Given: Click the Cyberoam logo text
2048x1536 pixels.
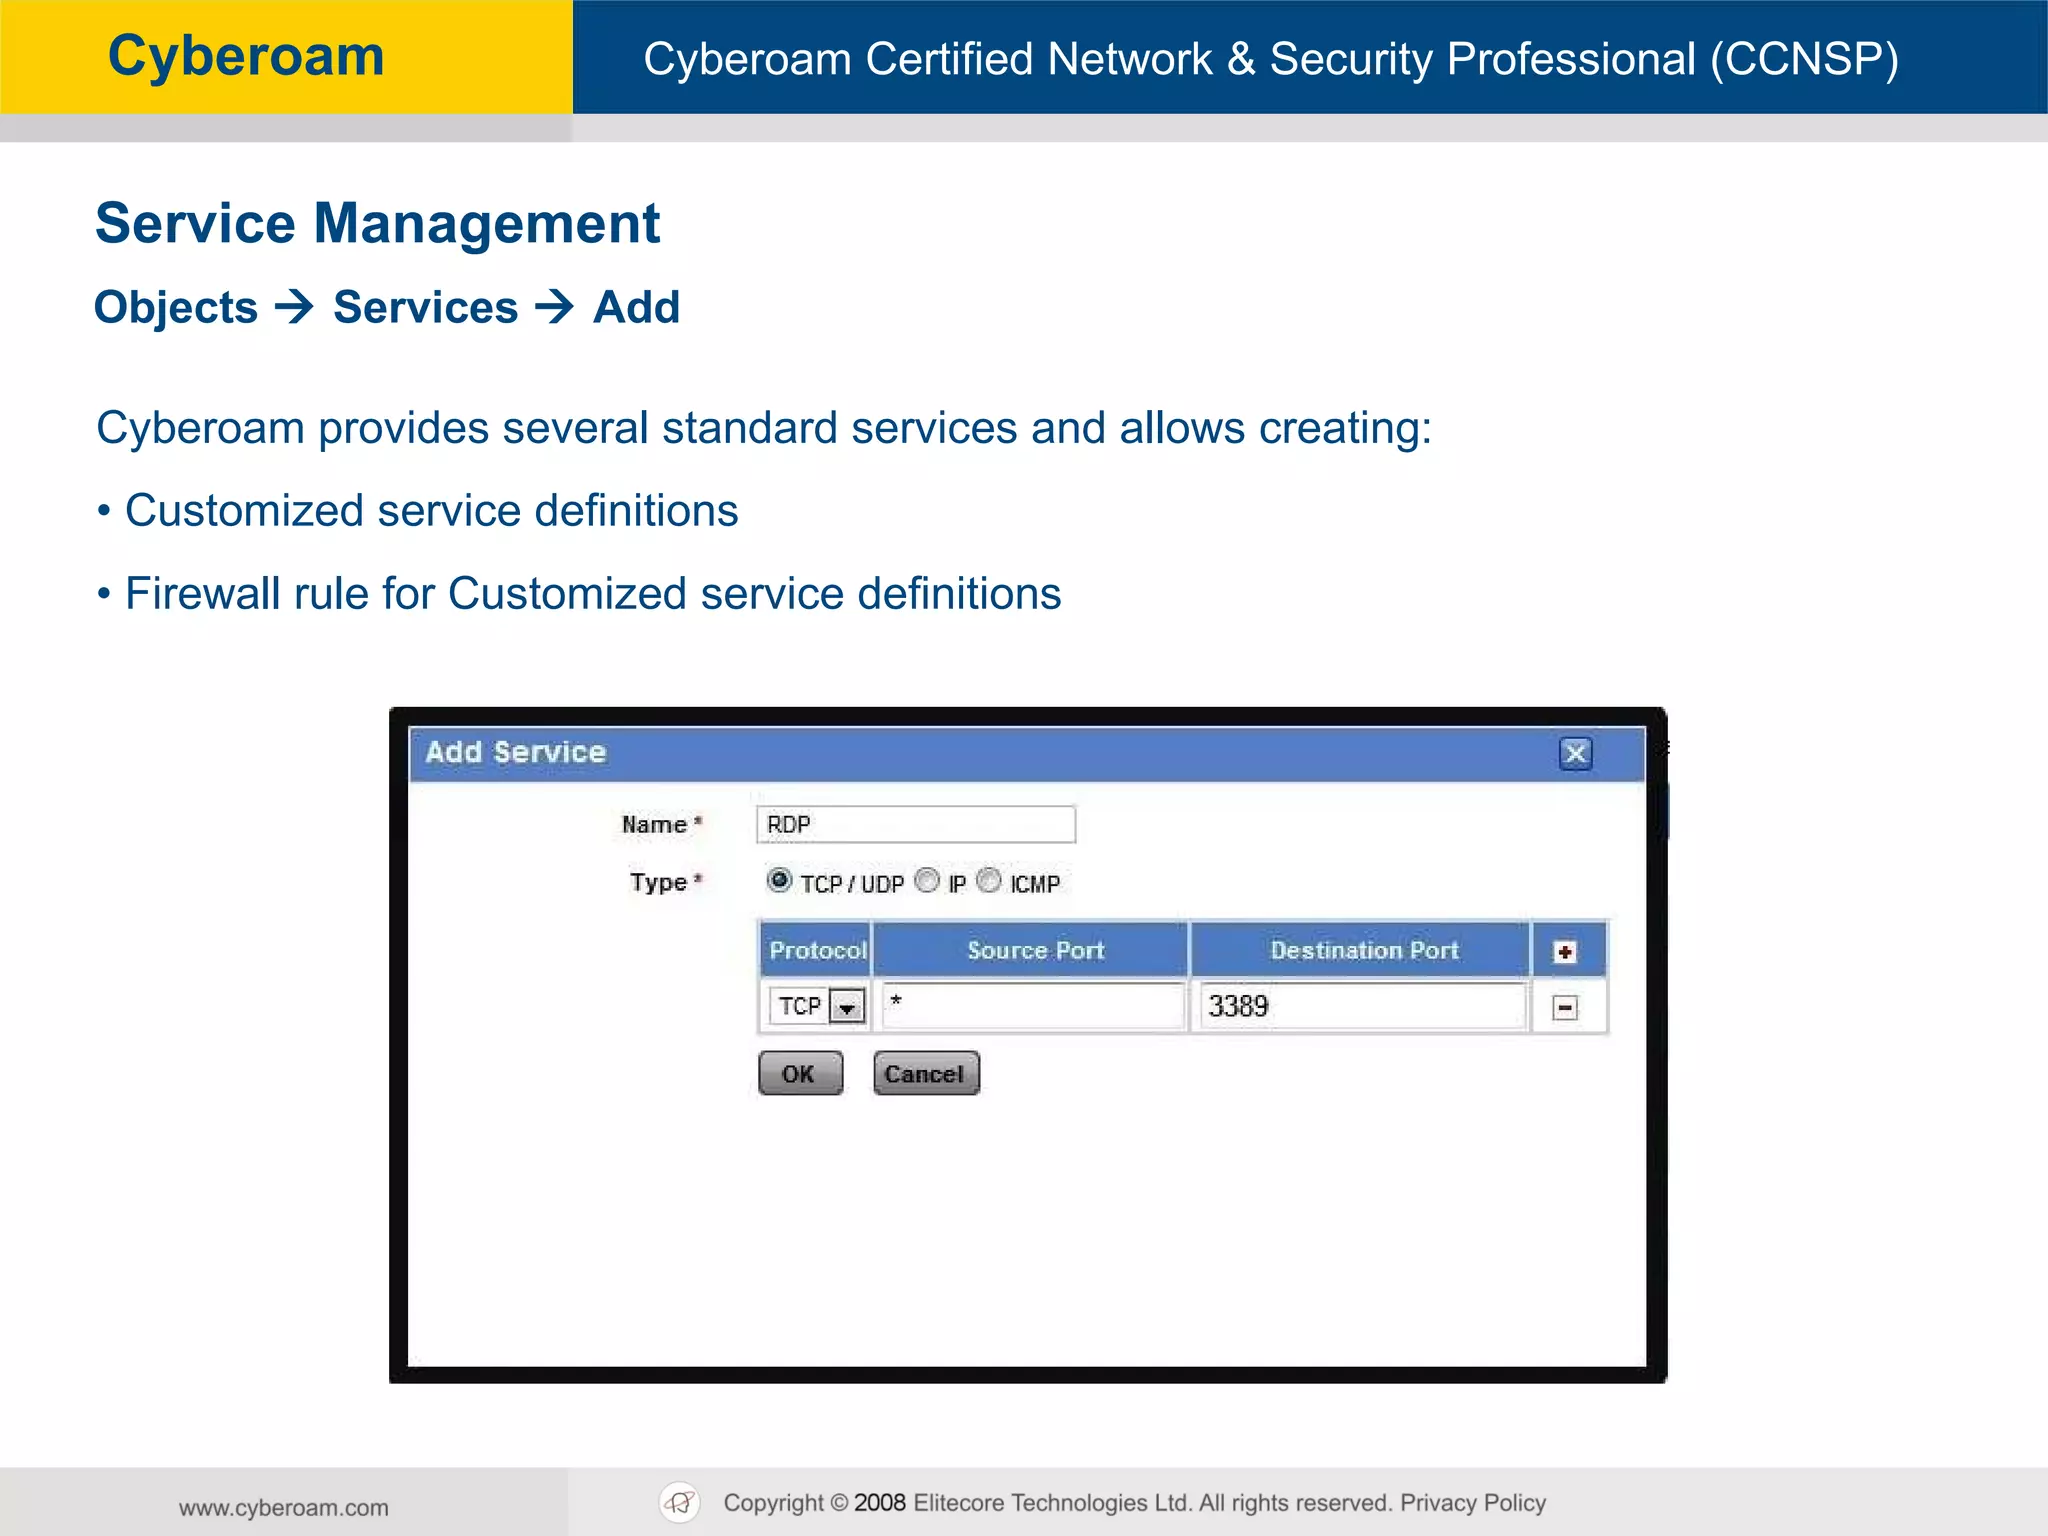Looking at the screenshot, I should 246,56.
